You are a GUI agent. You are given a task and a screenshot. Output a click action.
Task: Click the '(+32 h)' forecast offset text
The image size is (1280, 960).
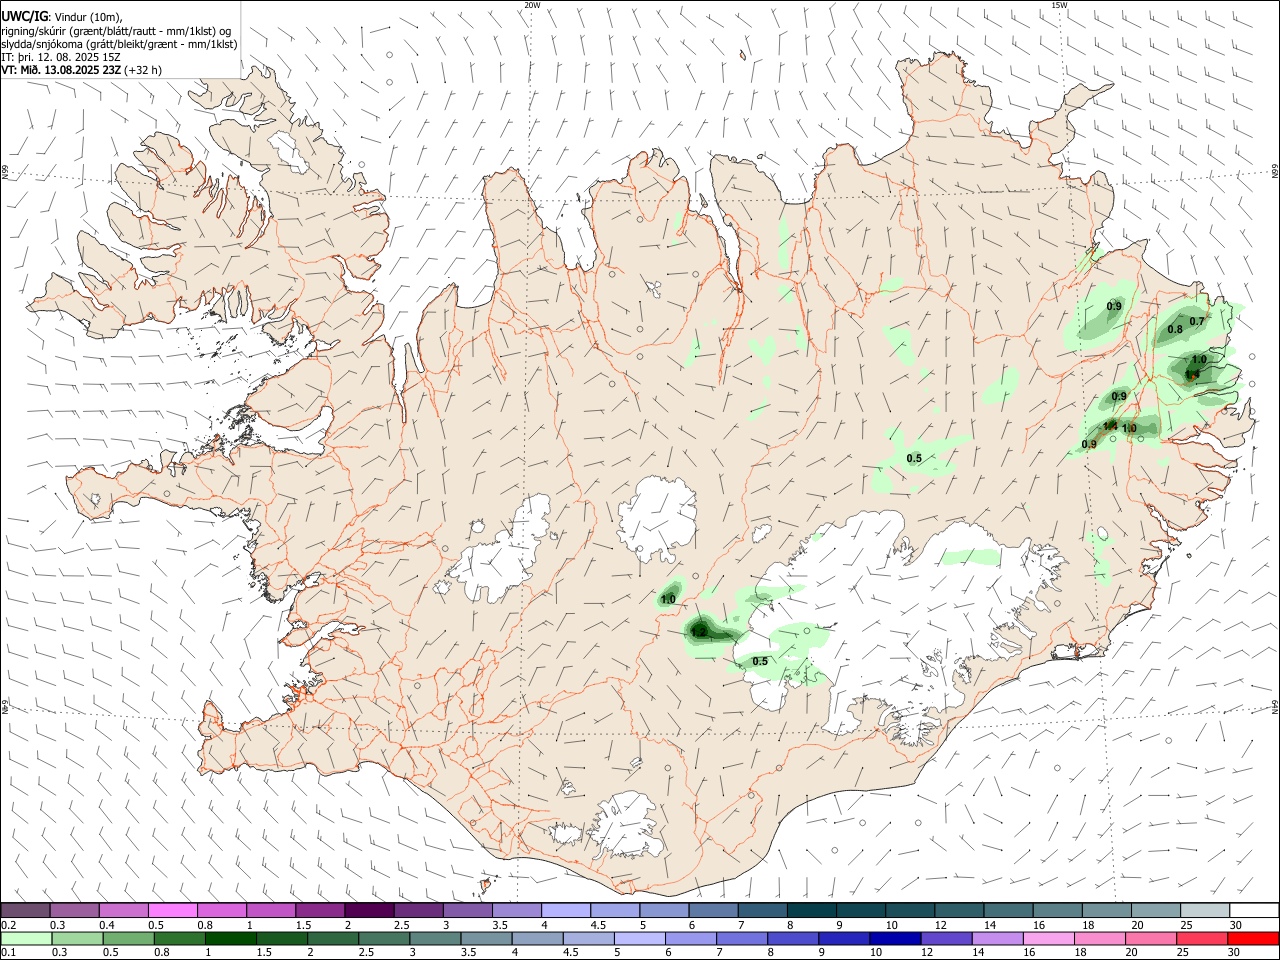[144, 70]
